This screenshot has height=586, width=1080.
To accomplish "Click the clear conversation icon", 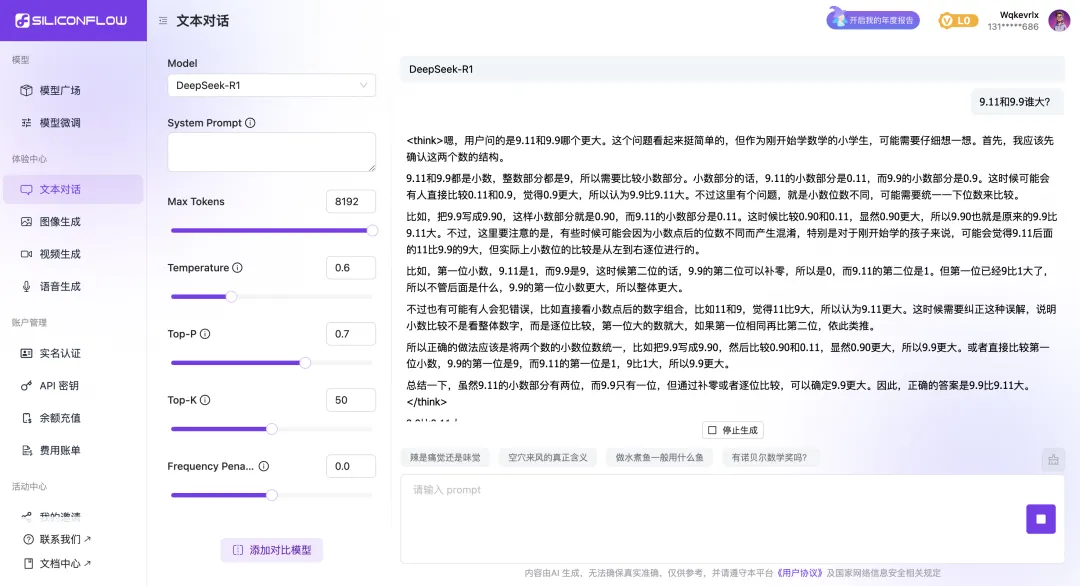I will coord(1053,459).
